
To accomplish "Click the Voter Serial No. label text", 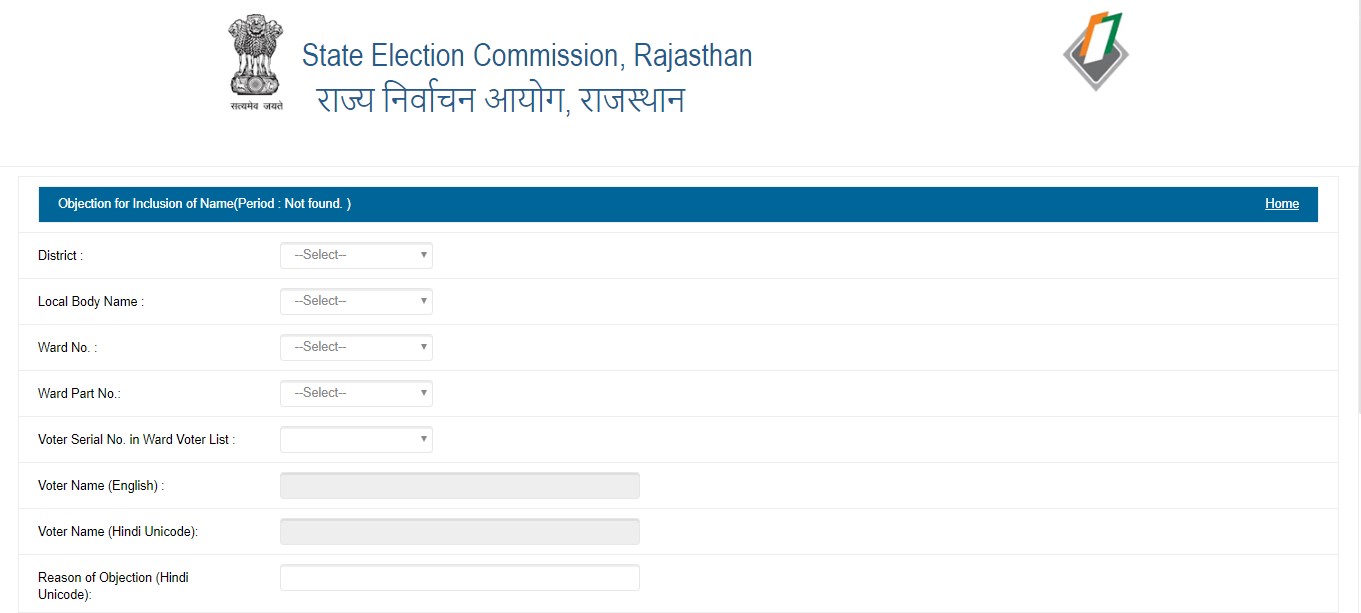I will [136, 440].
